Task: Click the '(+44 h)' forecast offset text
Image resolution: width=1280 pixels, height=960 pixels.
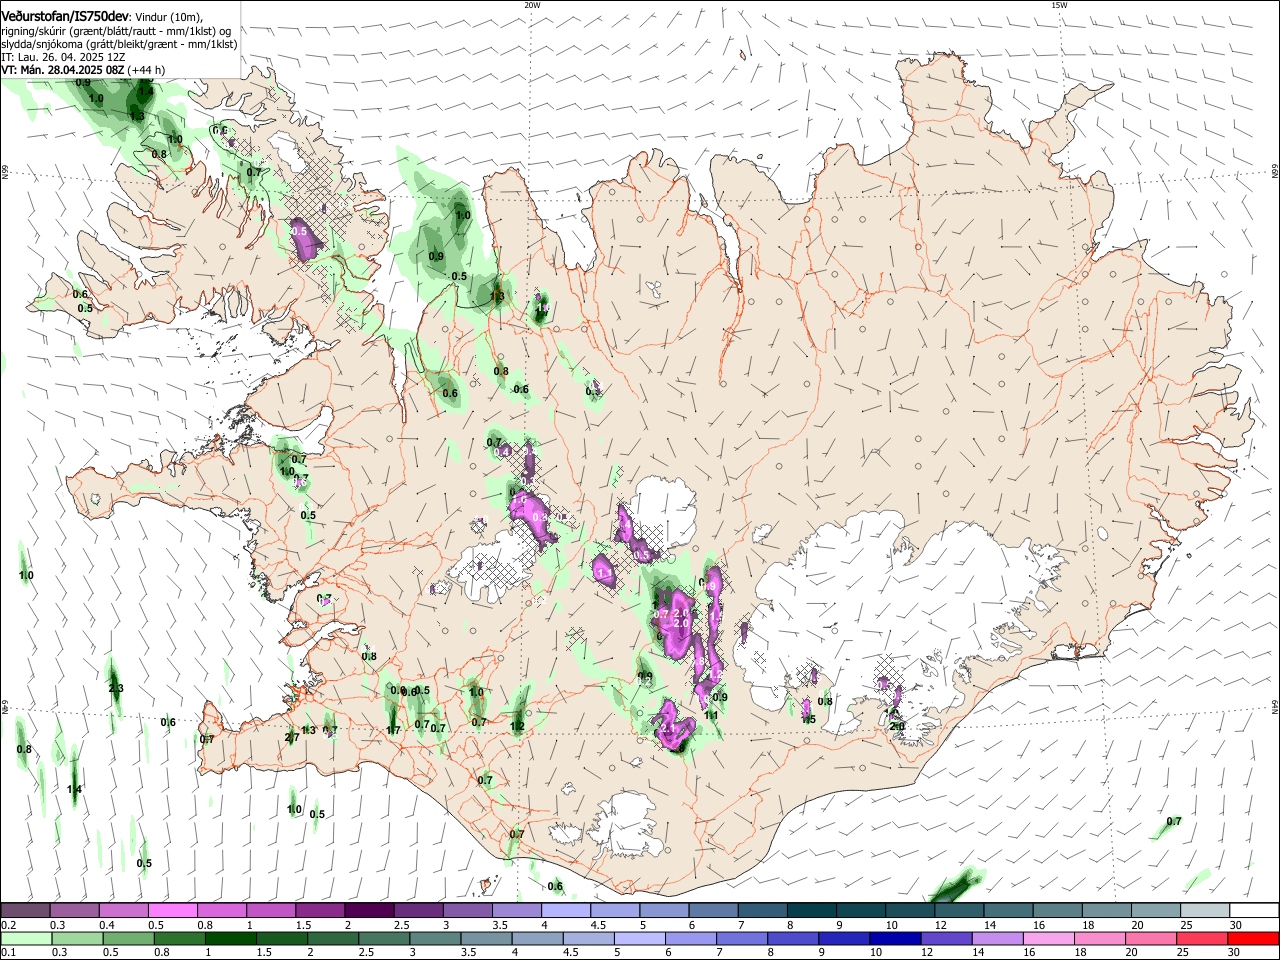Action: click(146, 70)
